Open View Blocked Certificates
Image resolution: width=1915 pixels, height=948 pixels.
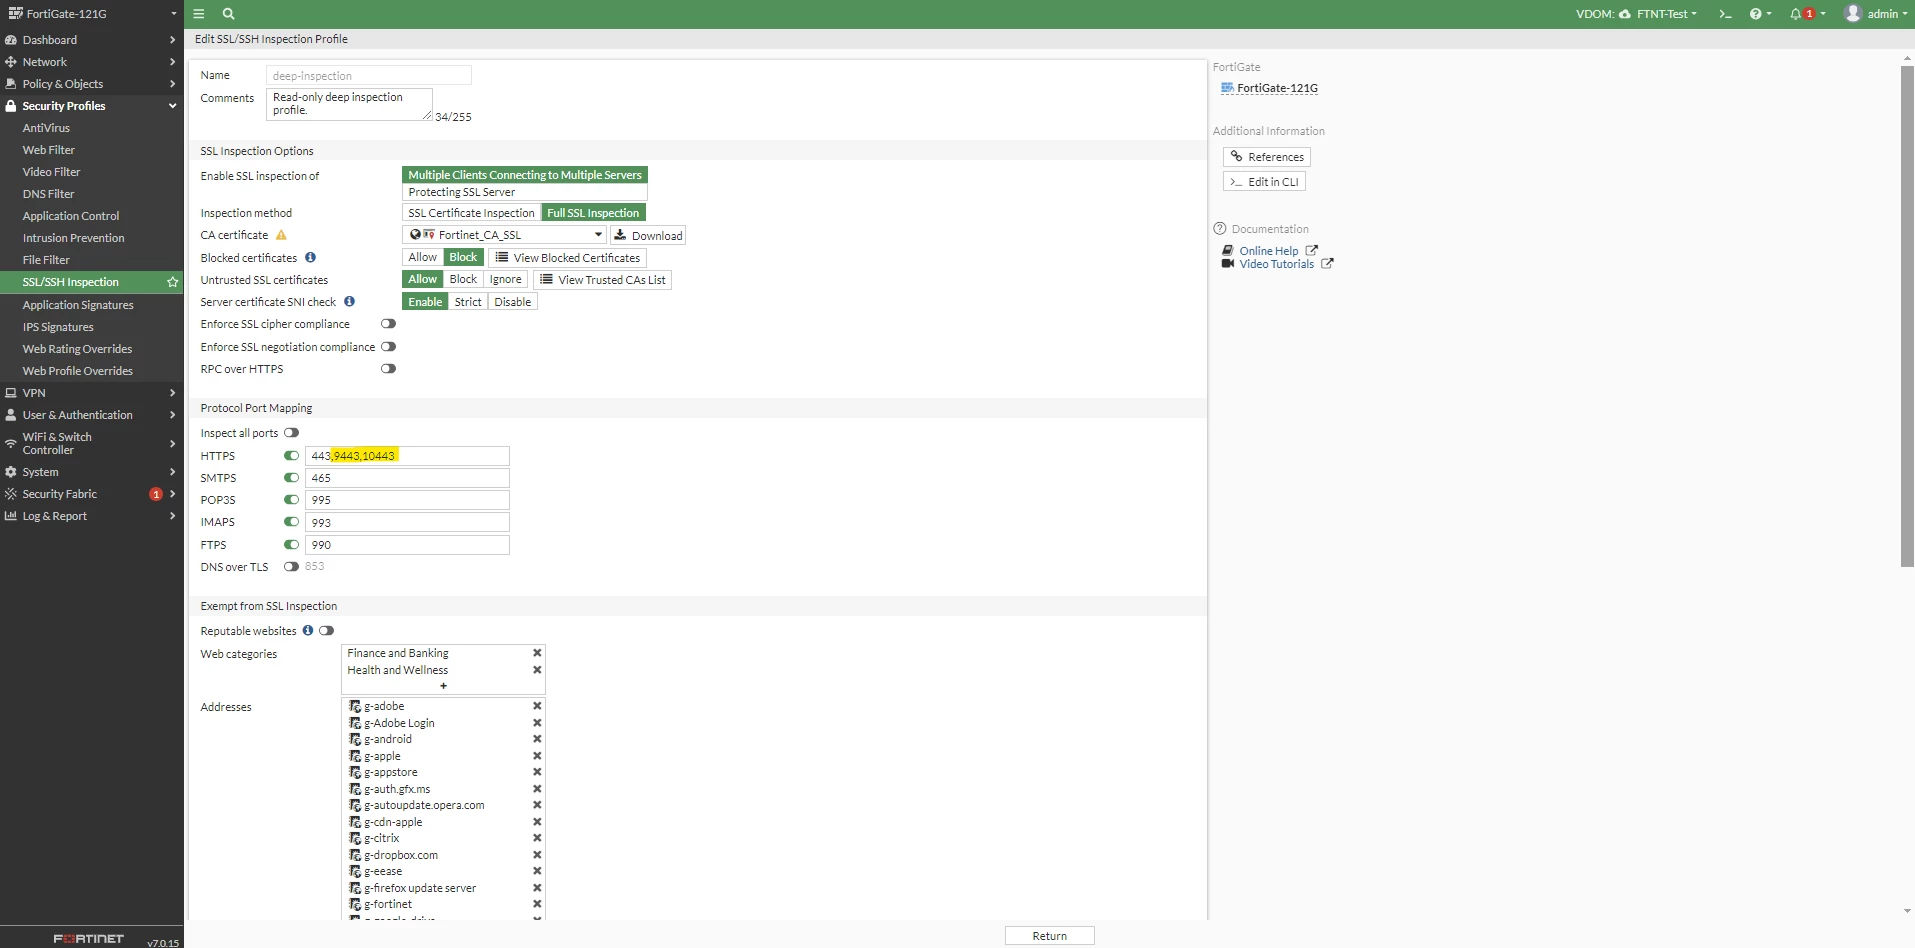567,257
